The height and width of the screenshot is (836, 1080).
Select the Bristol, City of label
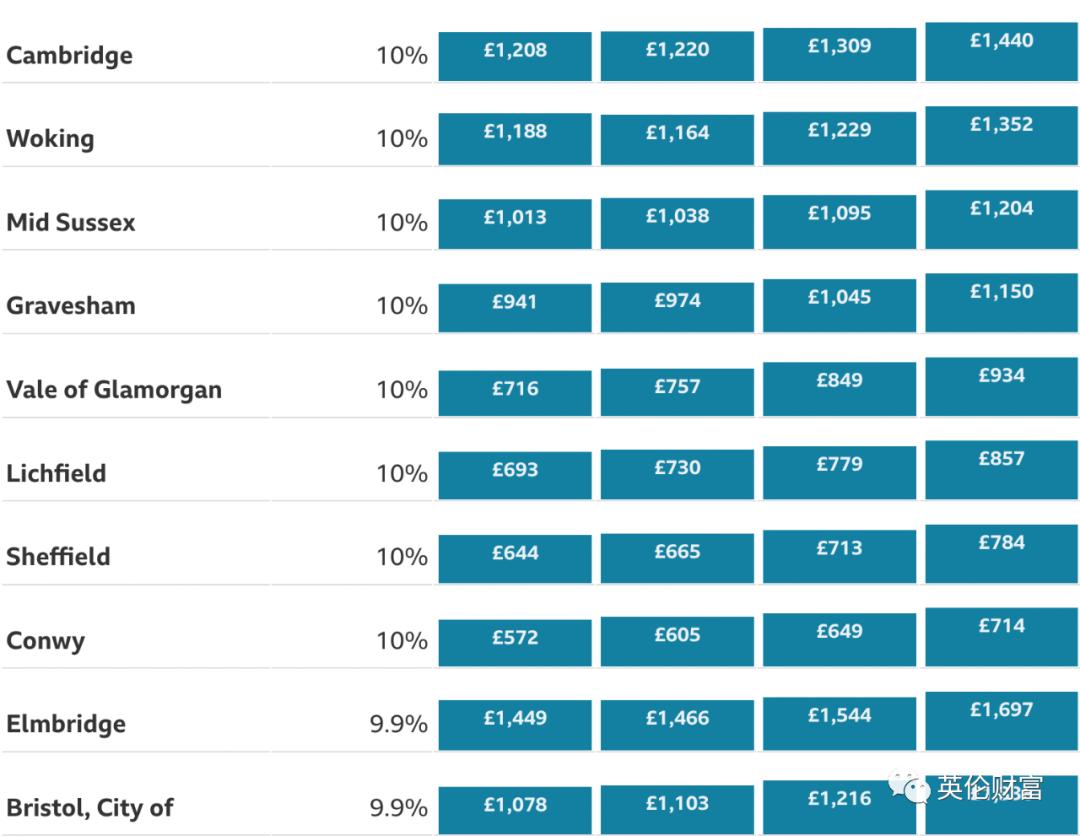(90, 807)
